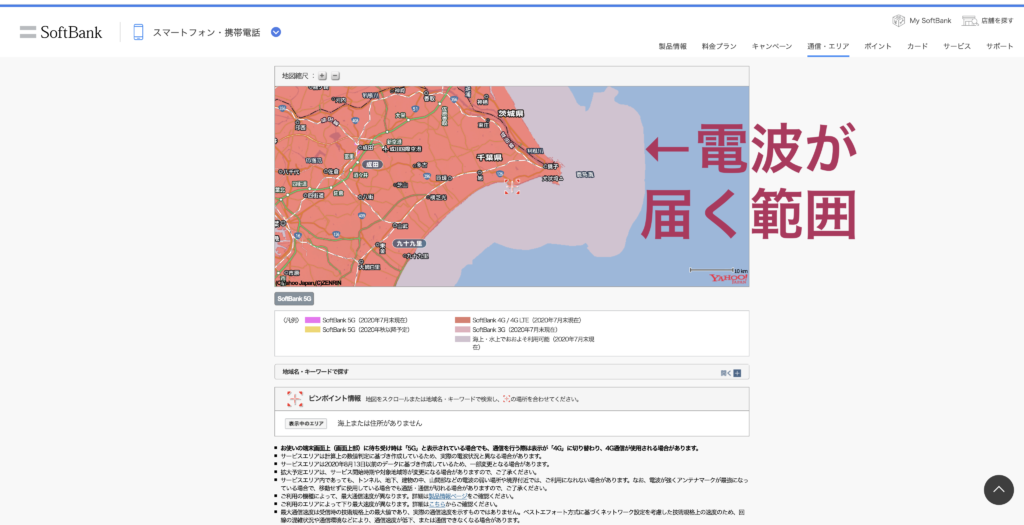The height and width of the screenshot is (525, 1024).
Task: Click the store icon beside 店舗を探す
Action: [970, 21]
